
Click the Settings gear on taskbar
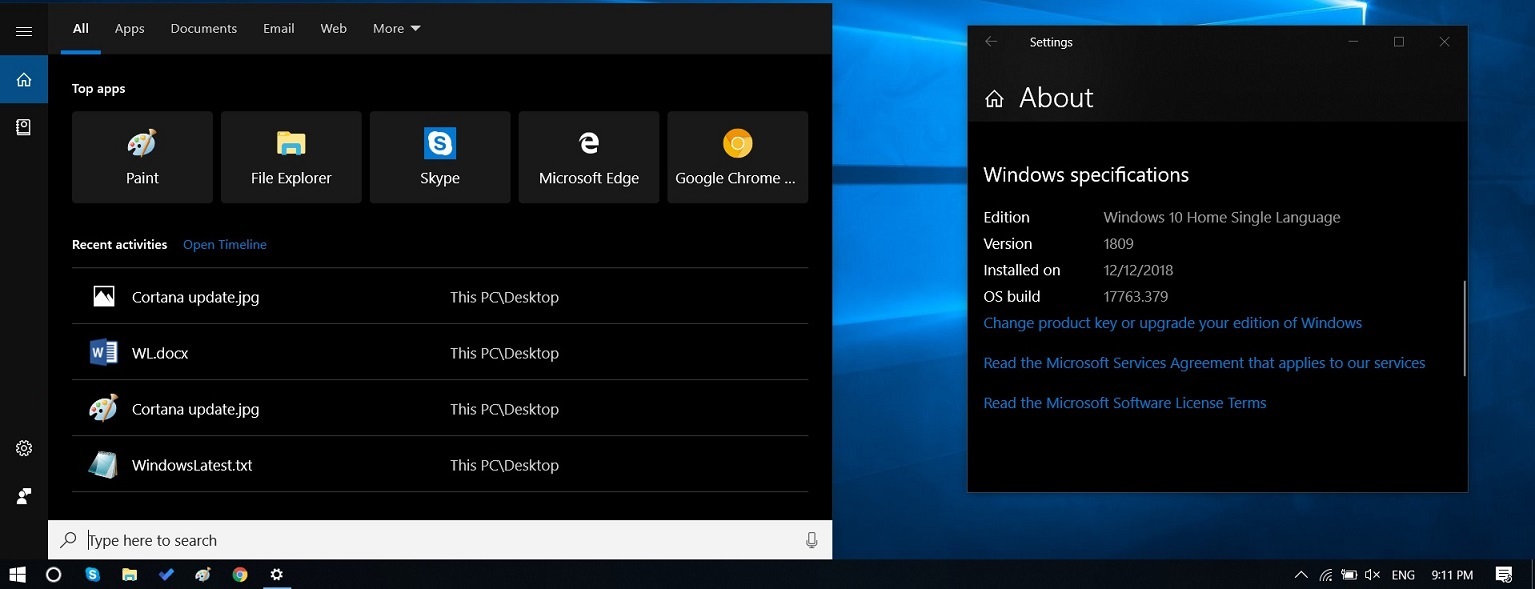pos(277,575)
